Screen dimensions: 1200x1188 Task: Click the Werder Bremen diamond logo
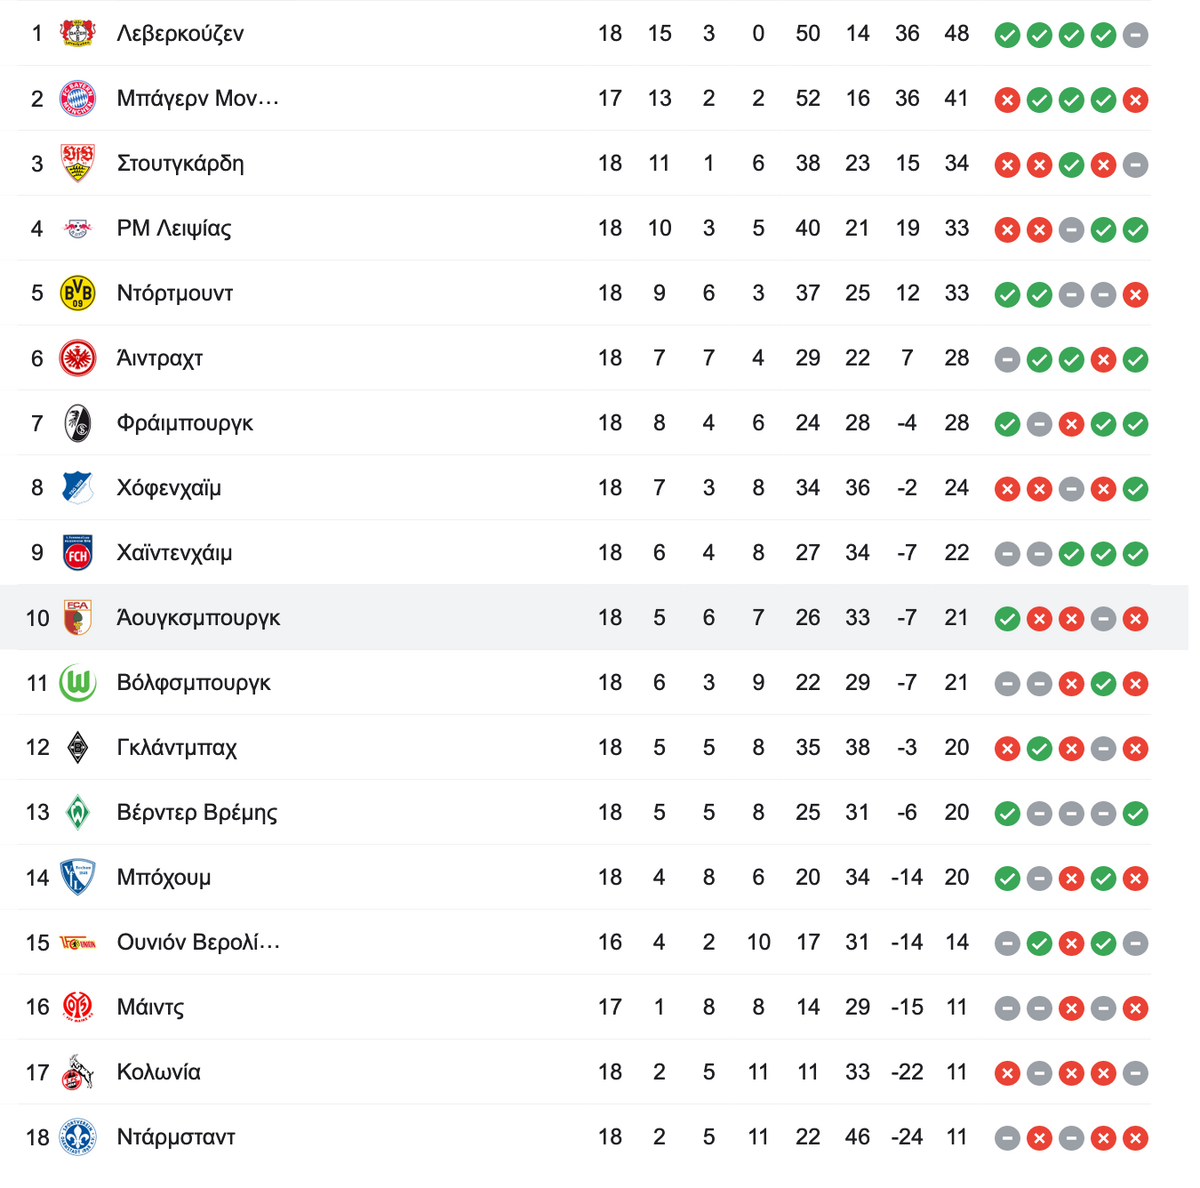(x=77, y=812)
